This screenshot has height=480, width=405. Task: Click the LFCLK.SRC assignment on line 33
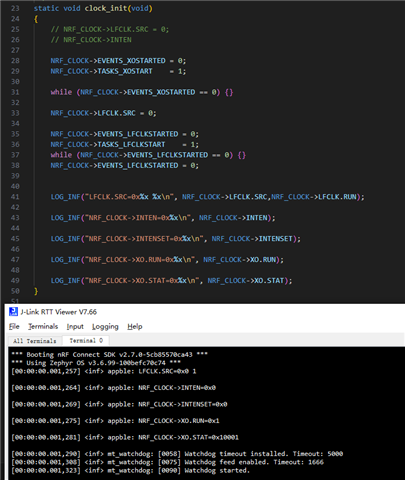(x=103, y=113)
